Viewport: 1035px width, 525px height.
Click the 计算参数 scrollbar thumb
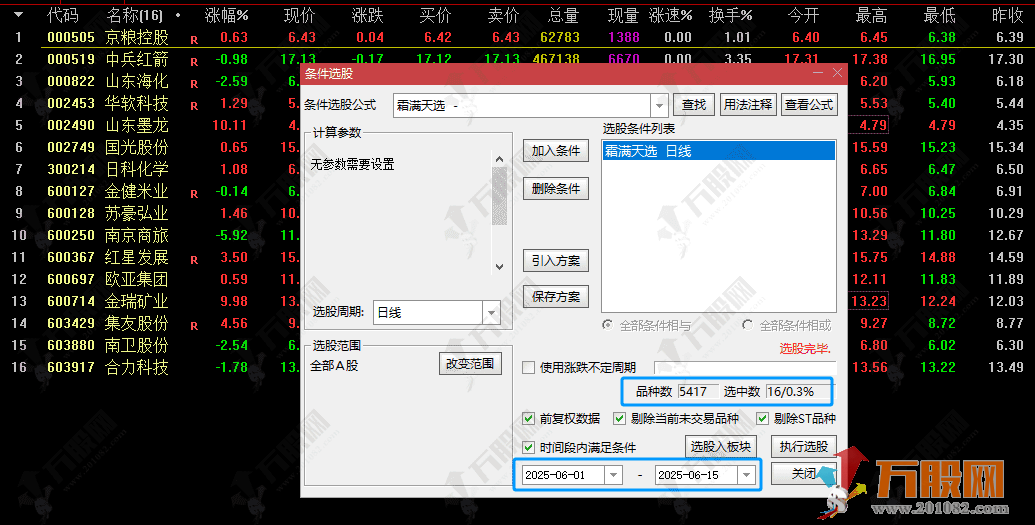coord(500,196)
